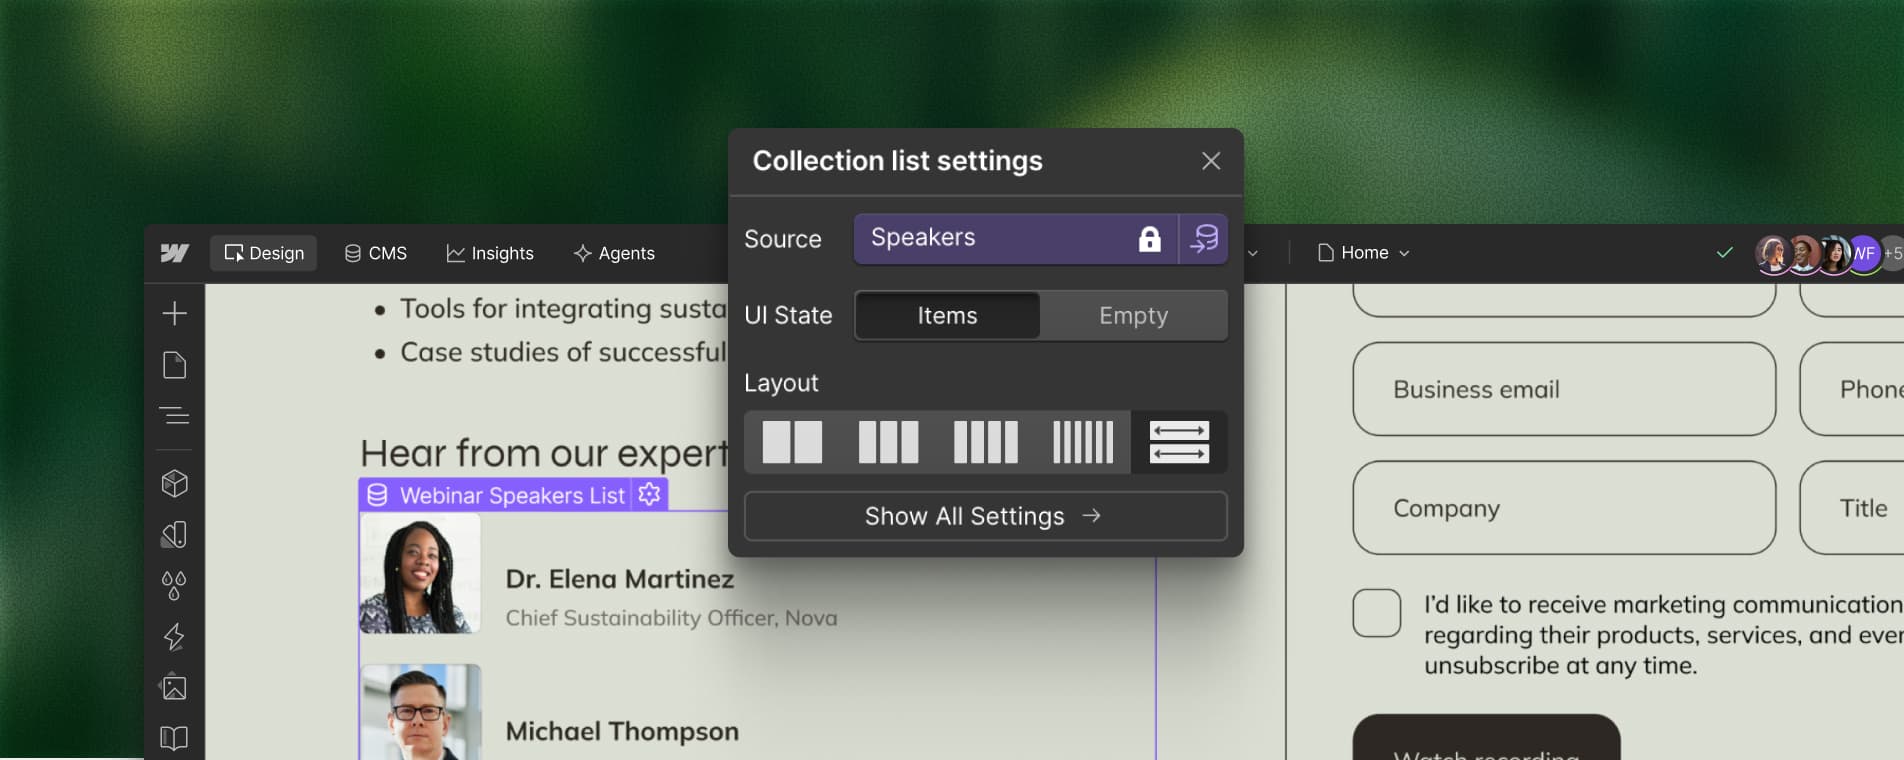
Task: Click the WF collaborator avatar
Action: (1863, 254)
